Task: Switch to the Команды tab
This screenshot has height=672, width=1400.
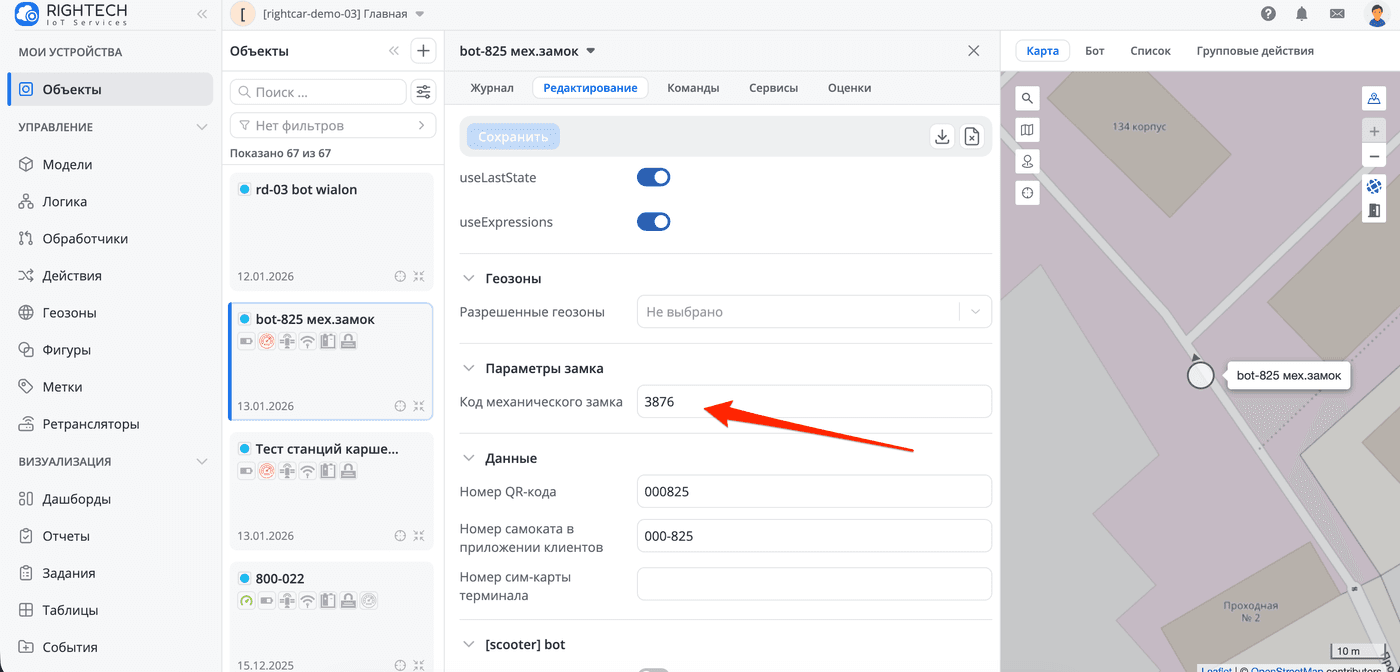Action: click(693, 88)
